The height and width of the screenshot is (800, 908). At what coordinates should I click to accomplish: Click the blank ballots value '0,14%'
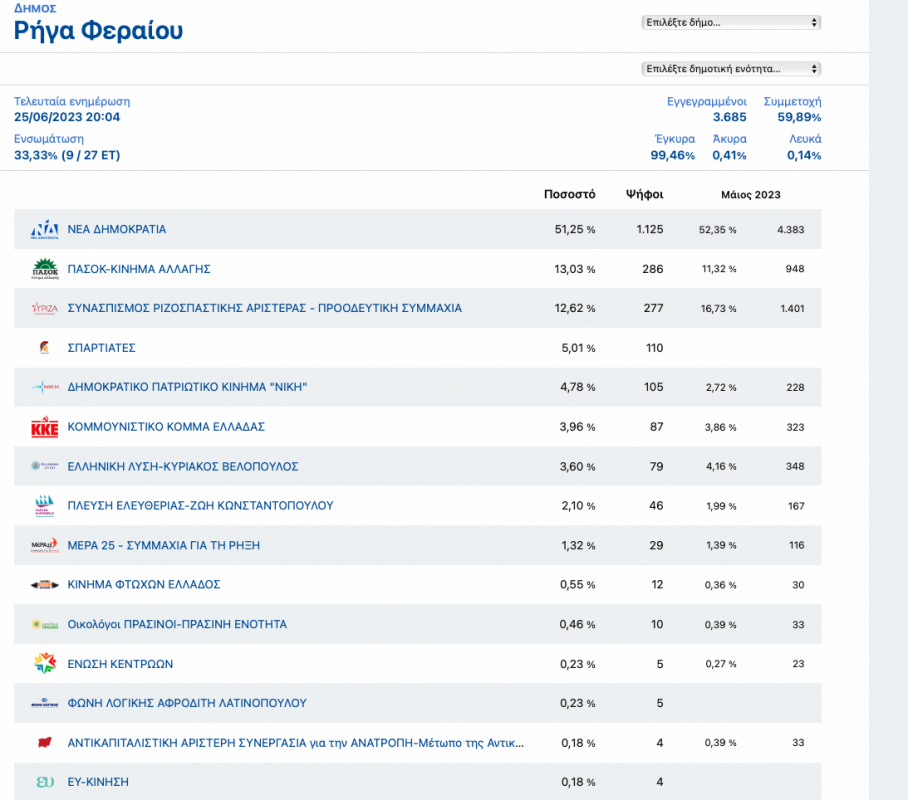click(x=804, y=155)
